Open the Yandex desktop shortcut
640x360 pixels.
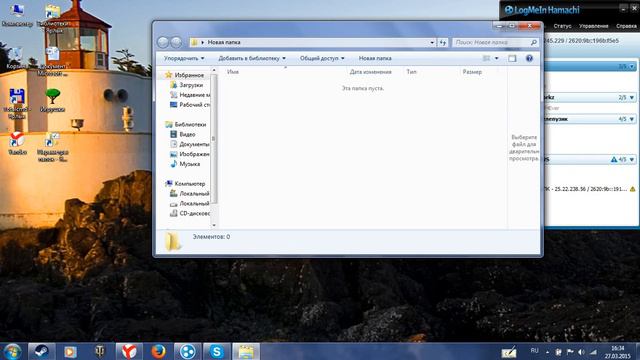(x=17, y=143)
